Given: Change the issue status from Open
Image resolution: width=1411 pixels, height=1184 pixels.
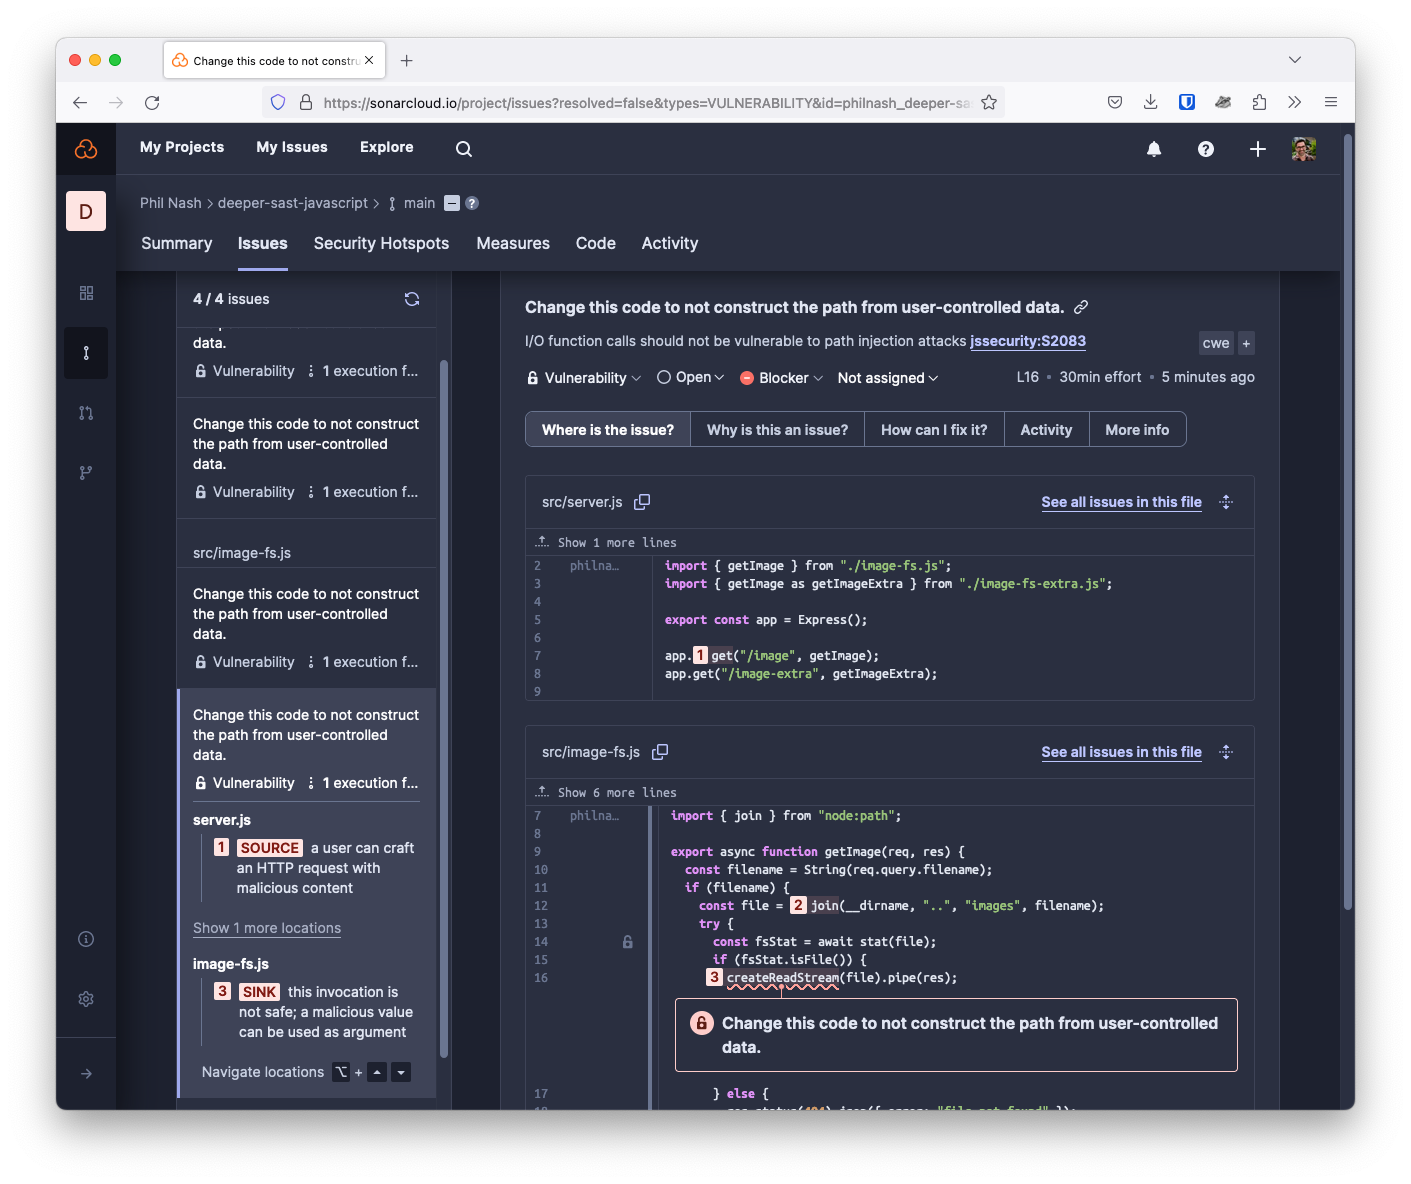Looking at the screenshot, I should click(x=691, y=378).
